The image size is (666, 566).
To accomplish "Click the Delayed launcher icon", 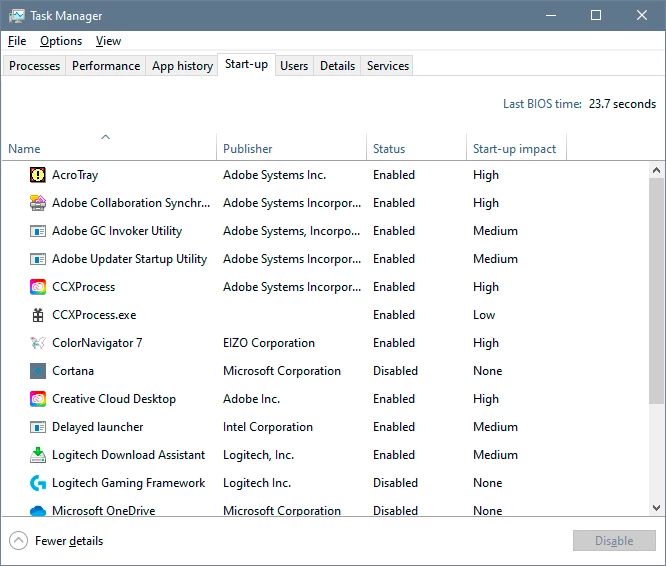I will pos(38,427).
